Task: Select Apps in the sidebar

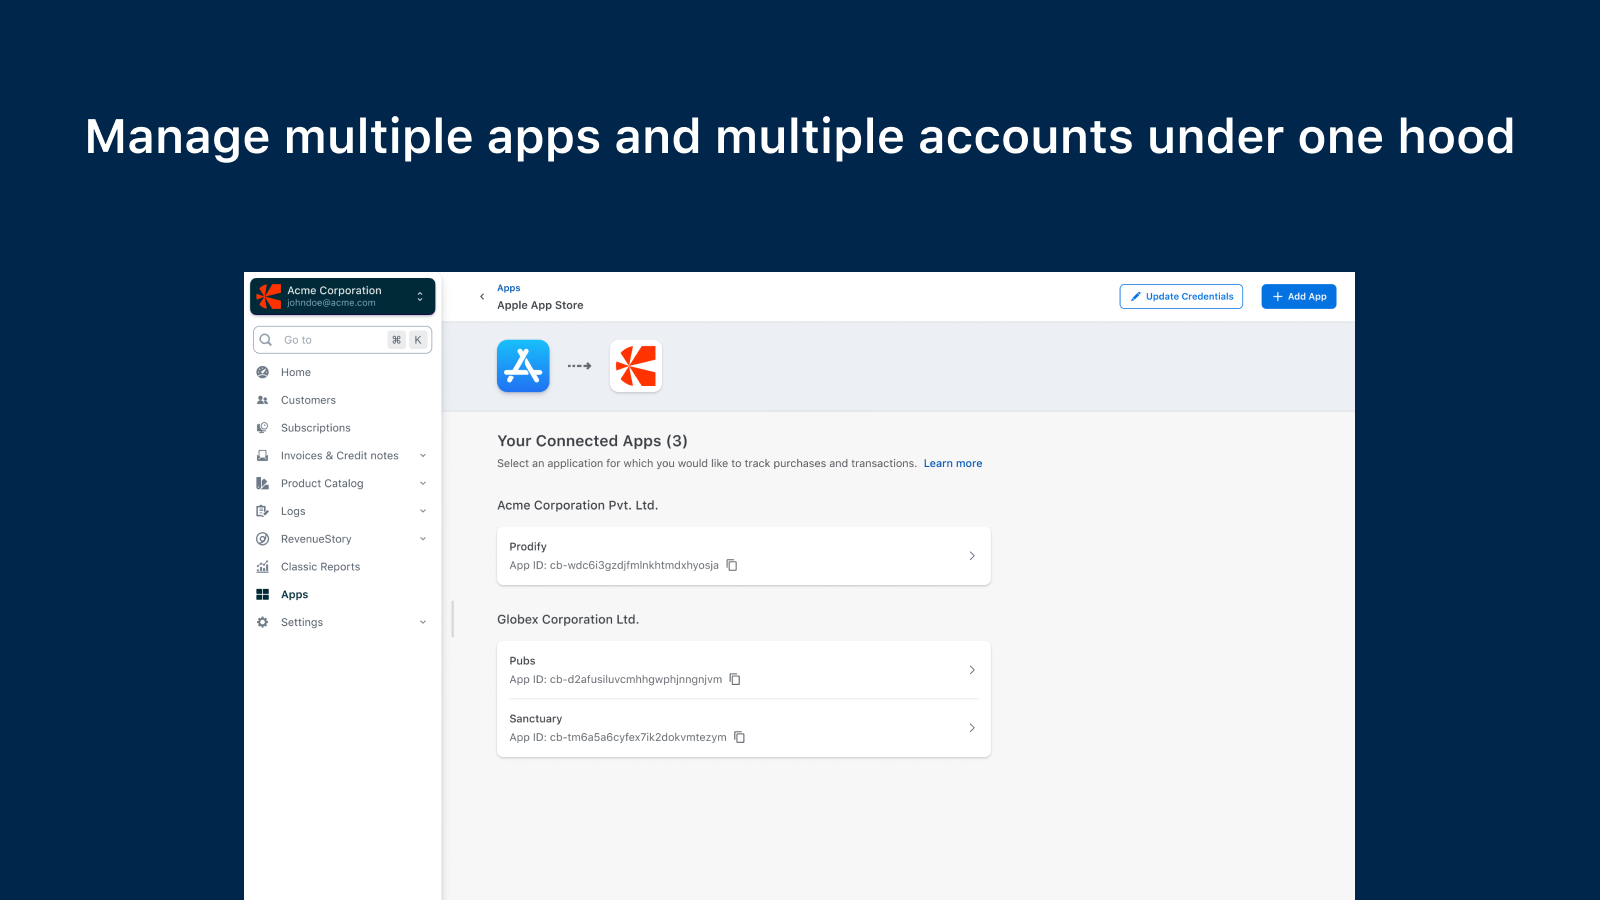Action: click(294, 595)
